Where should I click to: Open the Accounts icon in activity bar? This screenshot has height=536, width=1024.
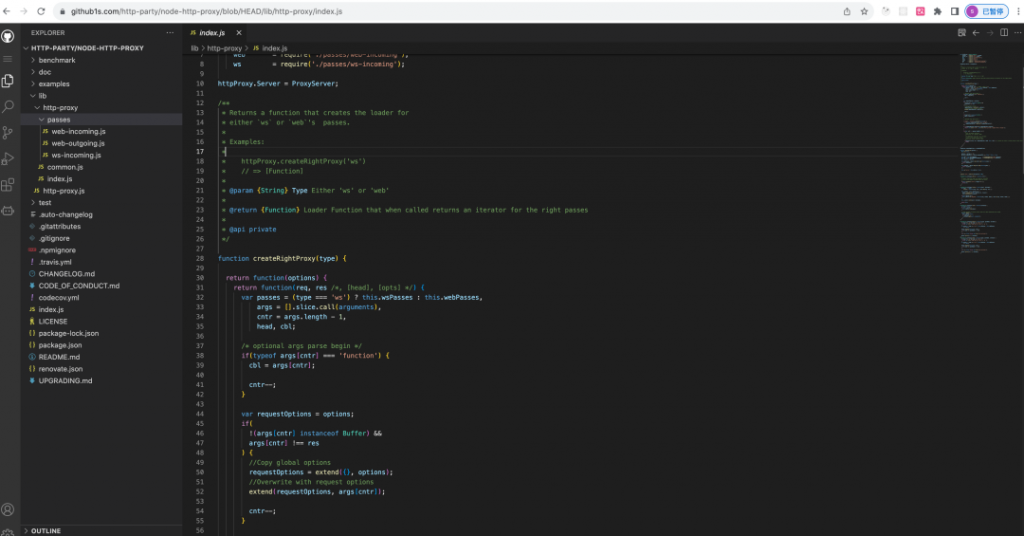click(8, 509)
